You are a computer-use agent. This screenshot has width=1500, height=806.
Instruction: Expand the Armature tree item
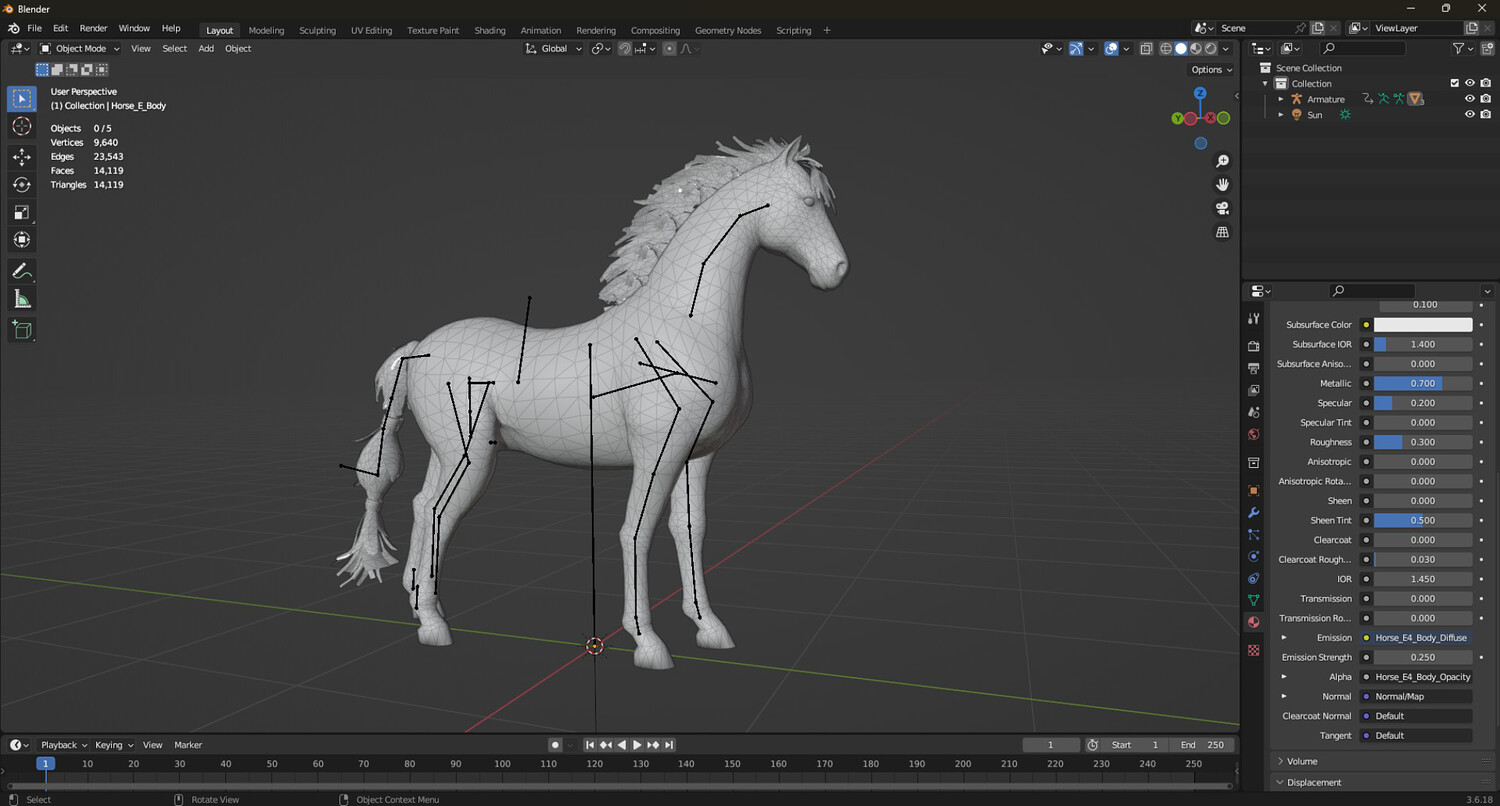click(1281, 99)
